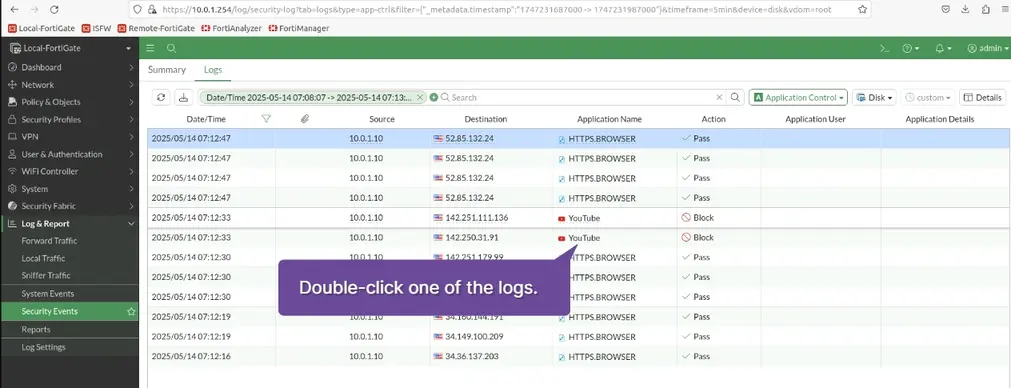Open the help question-mark menu

tap(911, 48)
